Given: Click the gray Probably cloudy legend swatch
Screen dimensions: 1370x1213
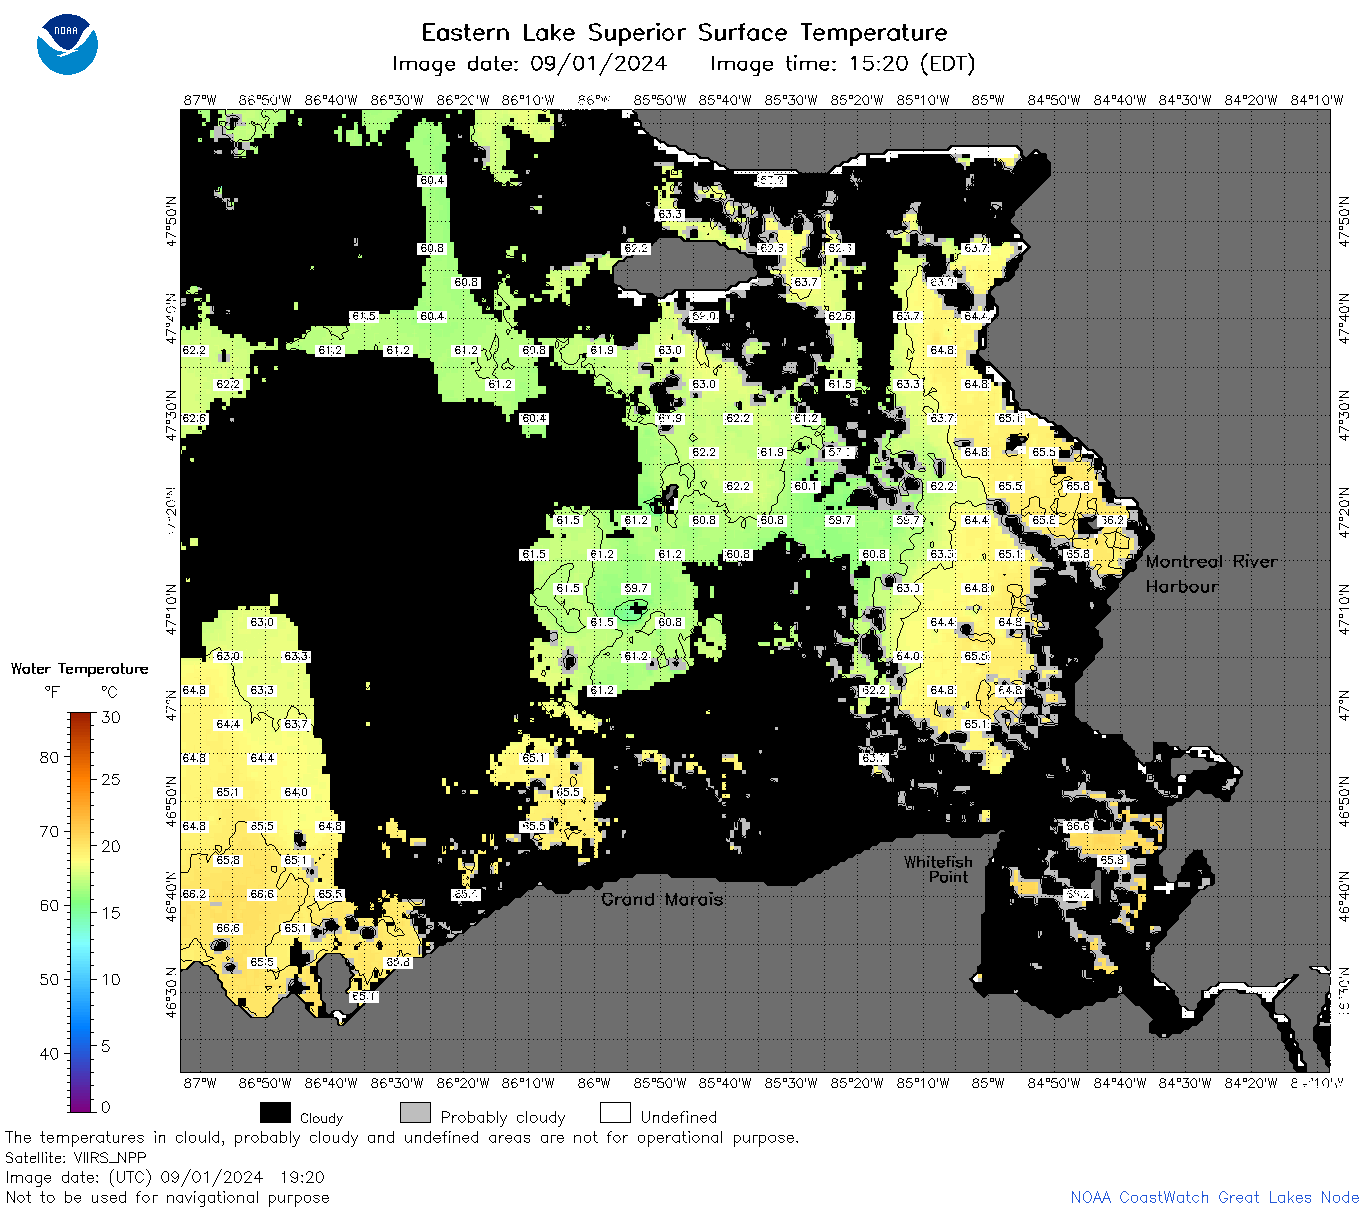Looking at the screenshot, I should 415,1113.
